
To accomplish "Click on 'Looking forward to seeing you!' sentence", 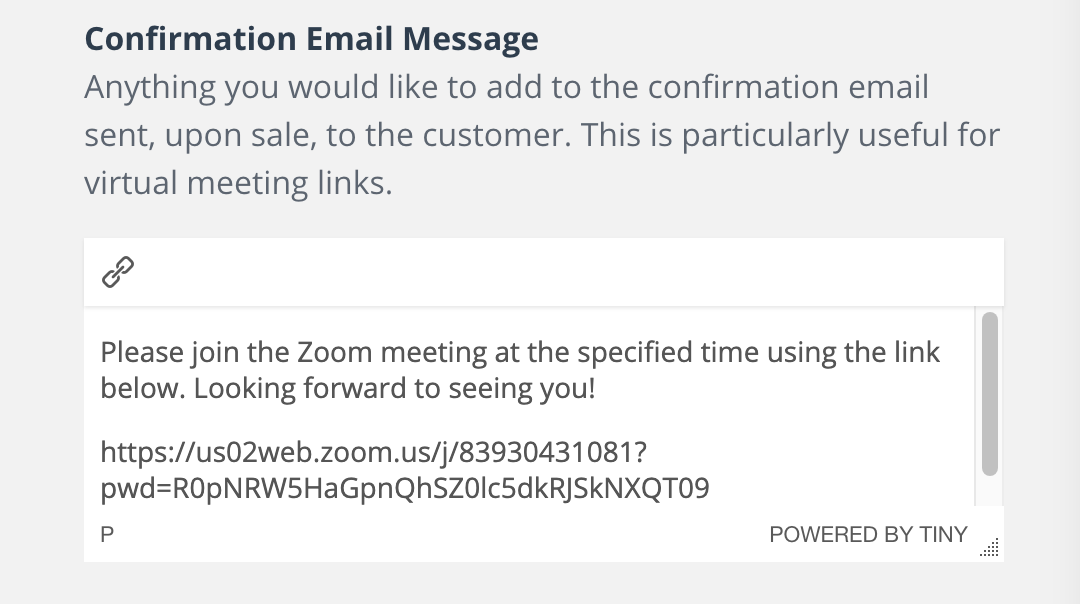I will click(x=394, y=388).
